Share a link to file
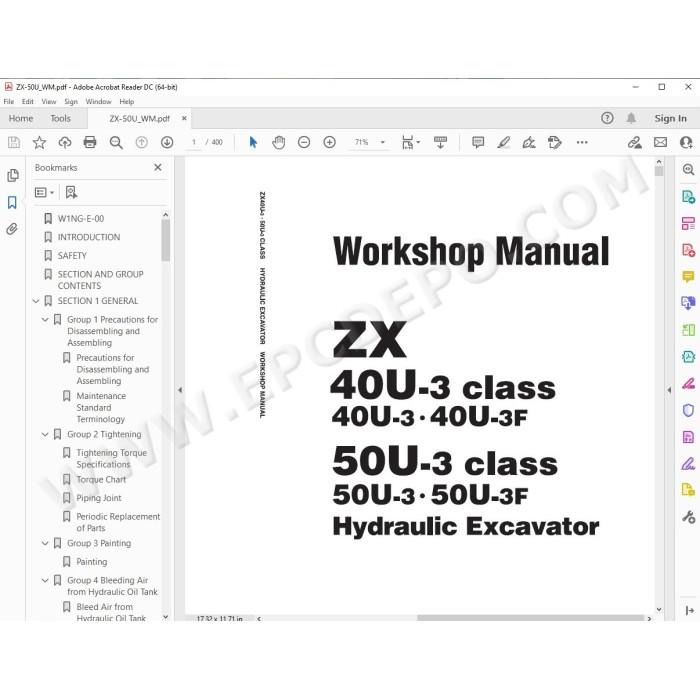Image resolution: width=700 pixels, height=700 pixels. coord(634,142)
